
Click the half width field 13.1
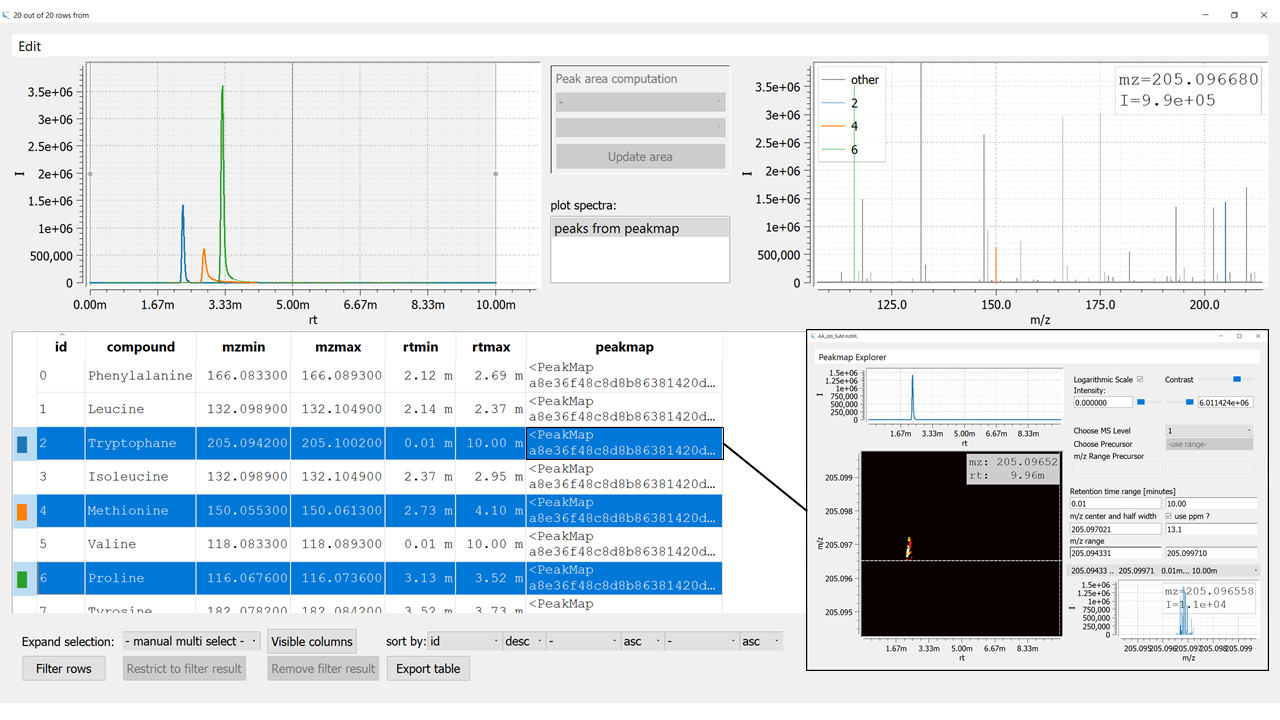click(x=1211, y=529)
